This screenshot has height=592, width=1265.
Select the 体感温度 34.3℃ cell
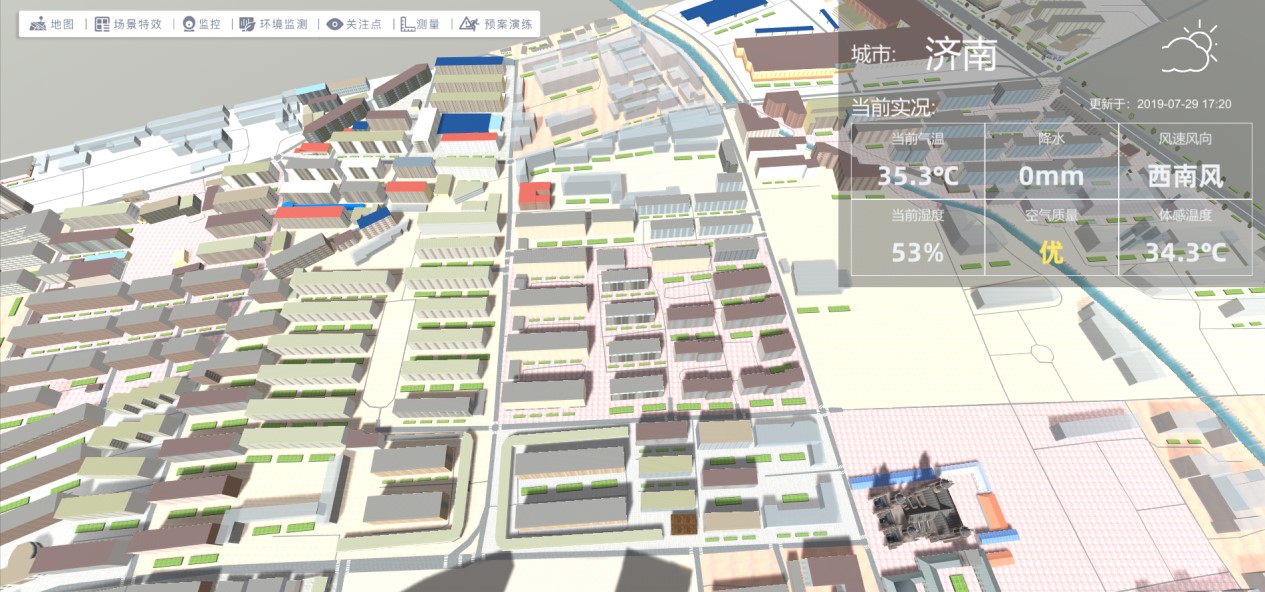click(x=1185, y=238)
